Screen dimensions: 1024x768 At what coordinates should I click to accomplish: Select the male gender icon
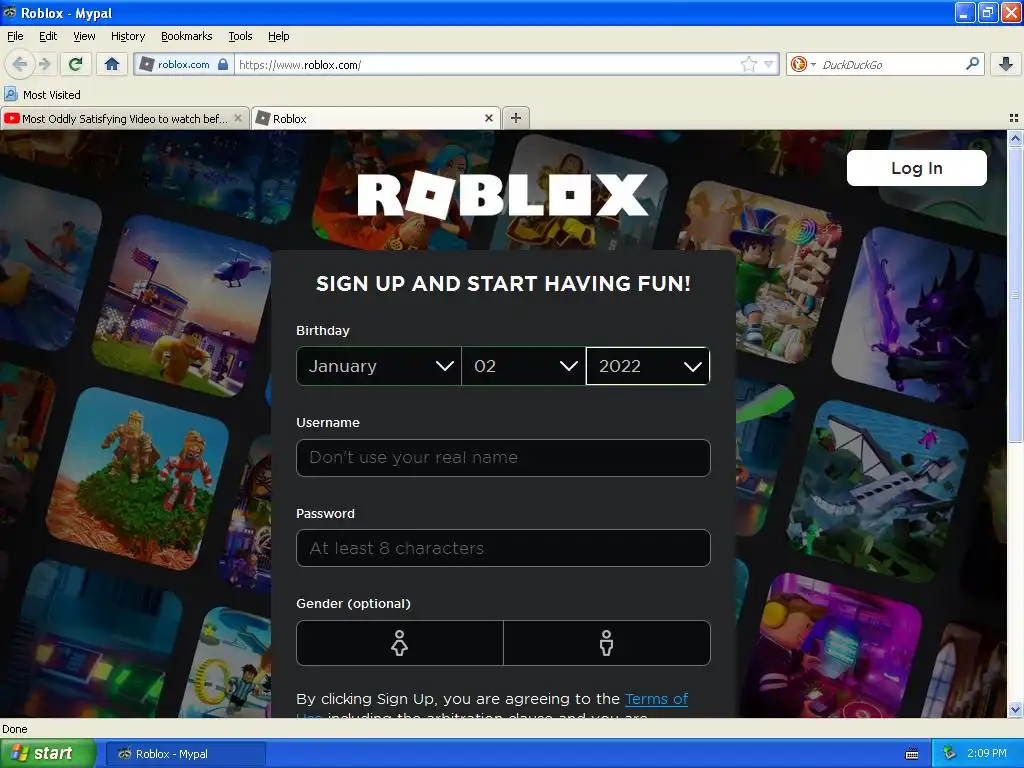point(607,643)
